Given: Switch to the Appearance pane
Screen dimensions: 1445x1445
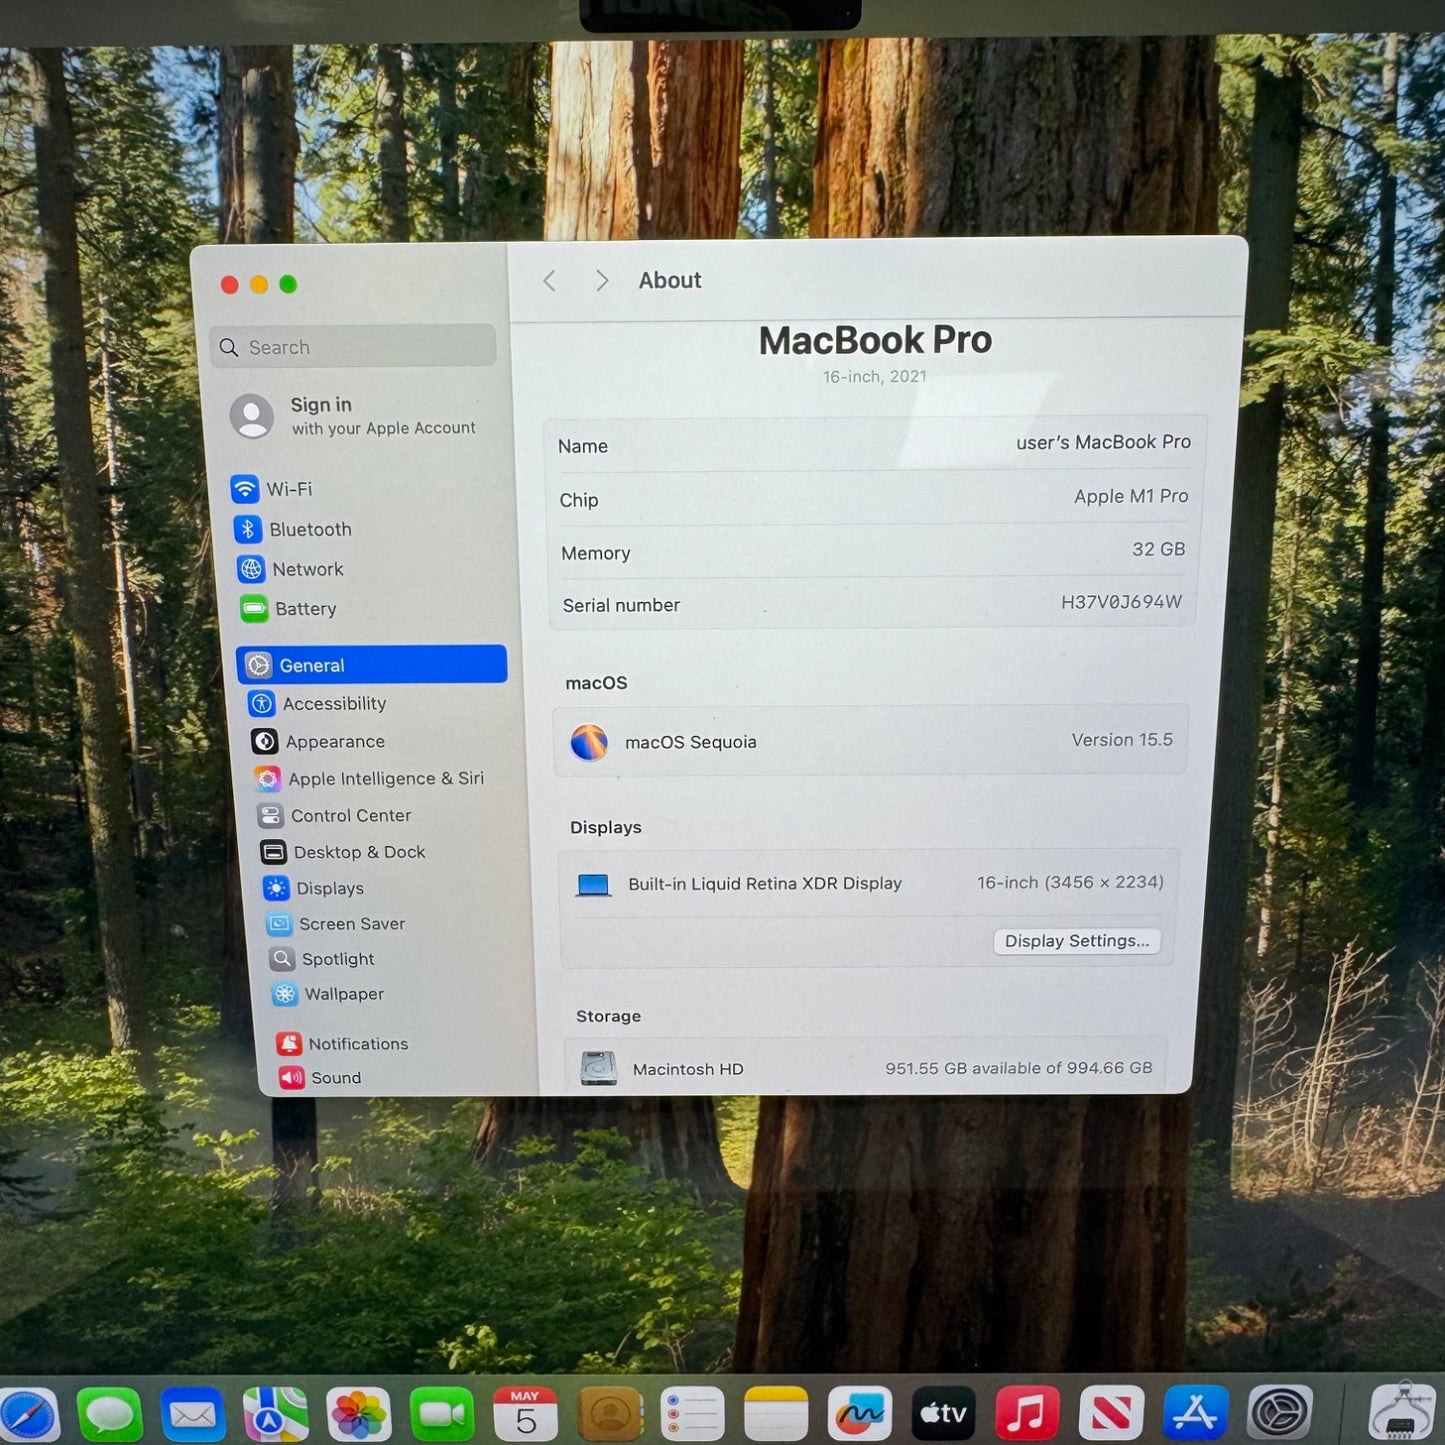Looking at the screenshot, I should [318, 741].
